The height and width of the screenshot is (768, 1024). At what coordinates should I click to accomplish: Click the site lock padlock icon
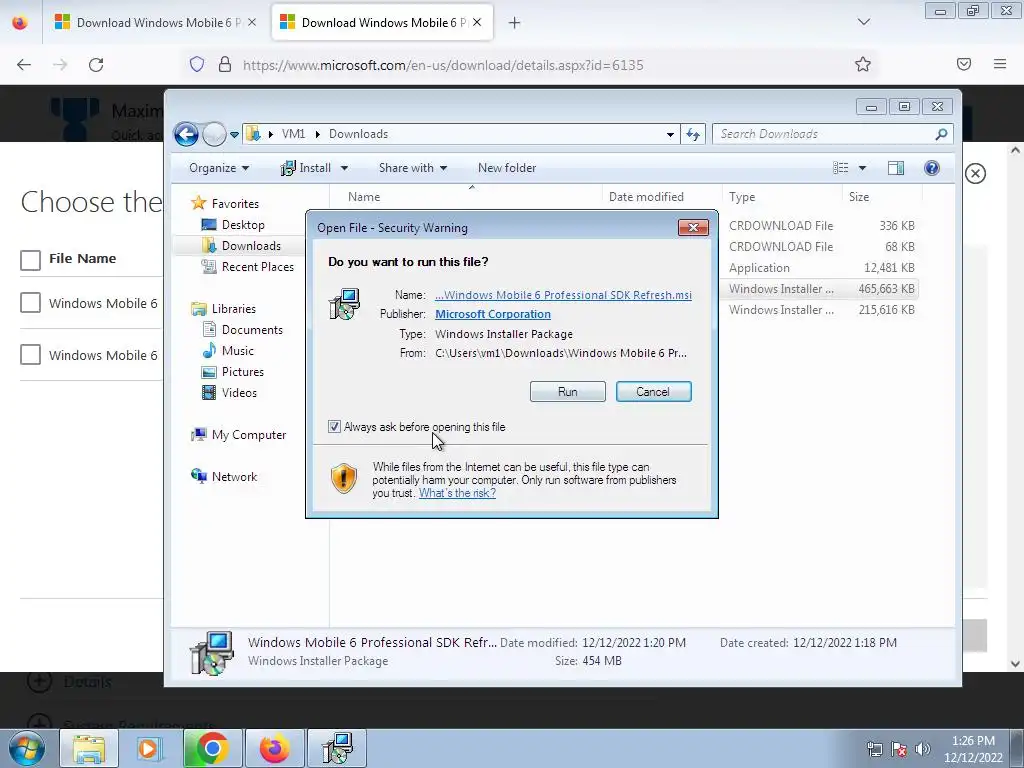[225, 65]
